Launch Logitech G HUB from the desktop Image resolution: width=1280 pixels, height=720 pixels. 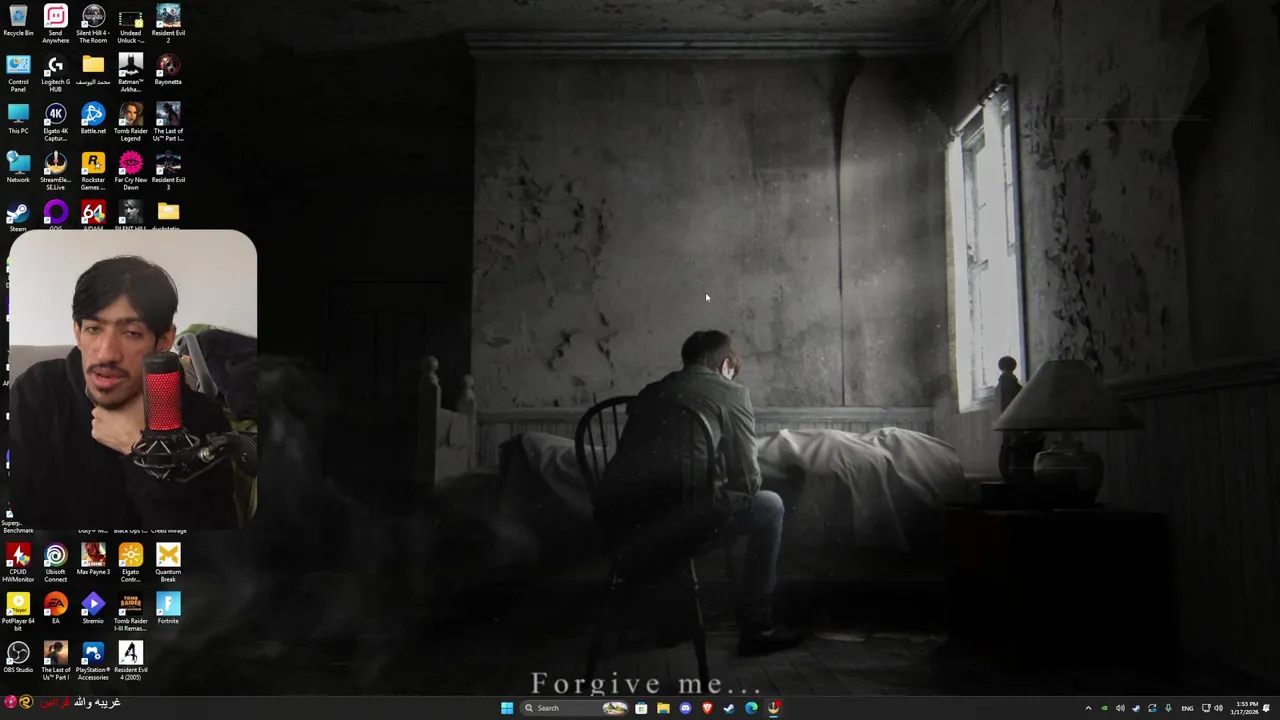pyautogui.click(x=55, y=73)
